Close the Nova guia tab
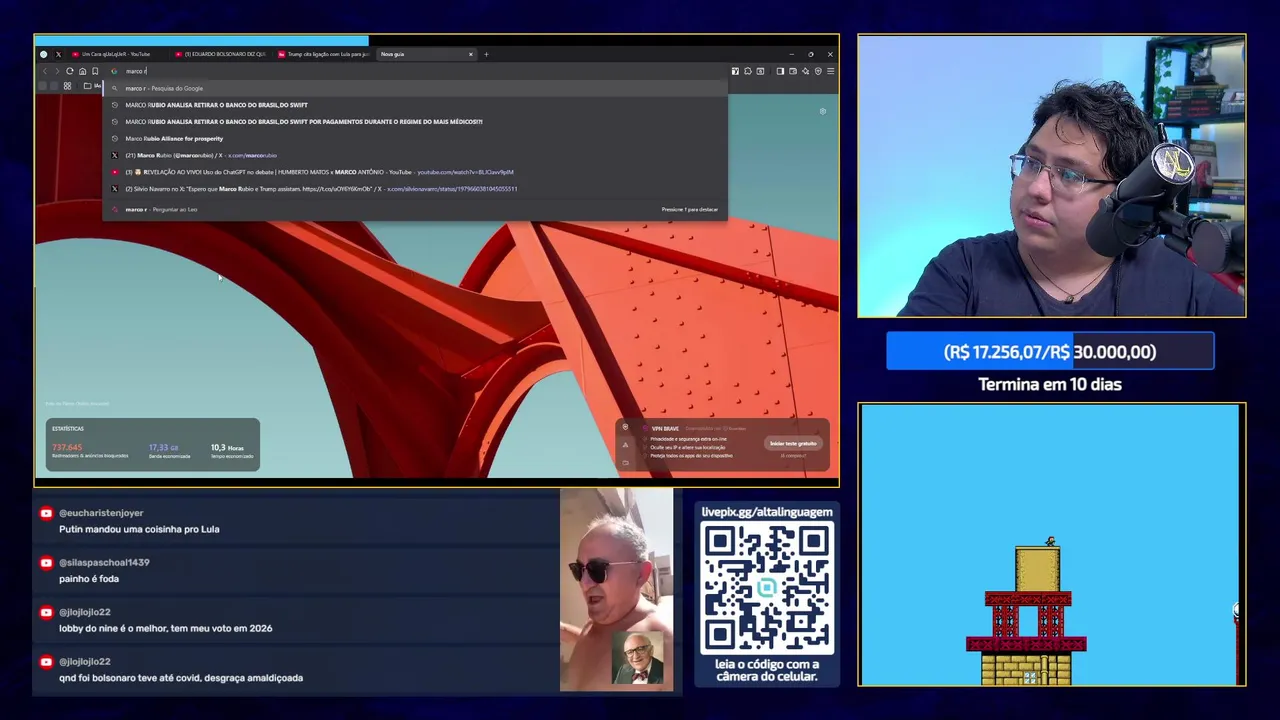 (x=470, y=54)
